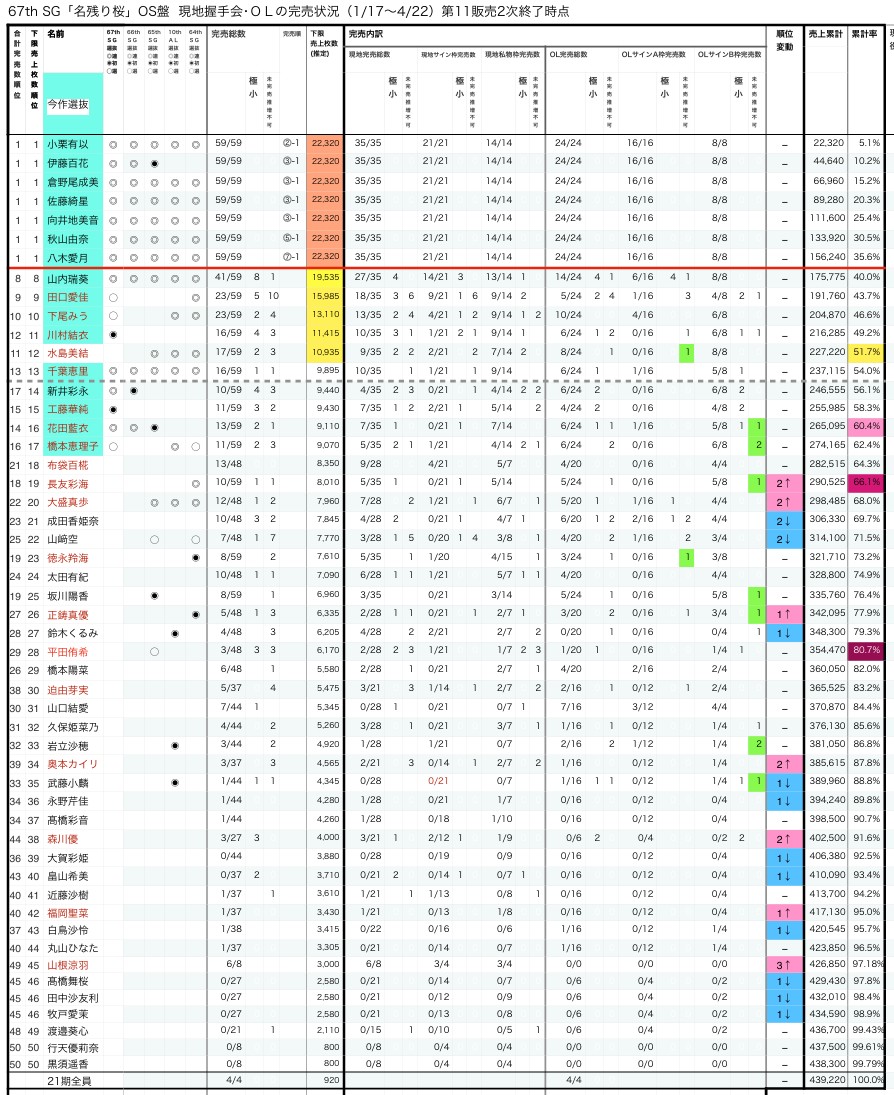Select 森川優's pink 2↑ rank change marker
894x1095 pixels.
(x=783, y=838)
